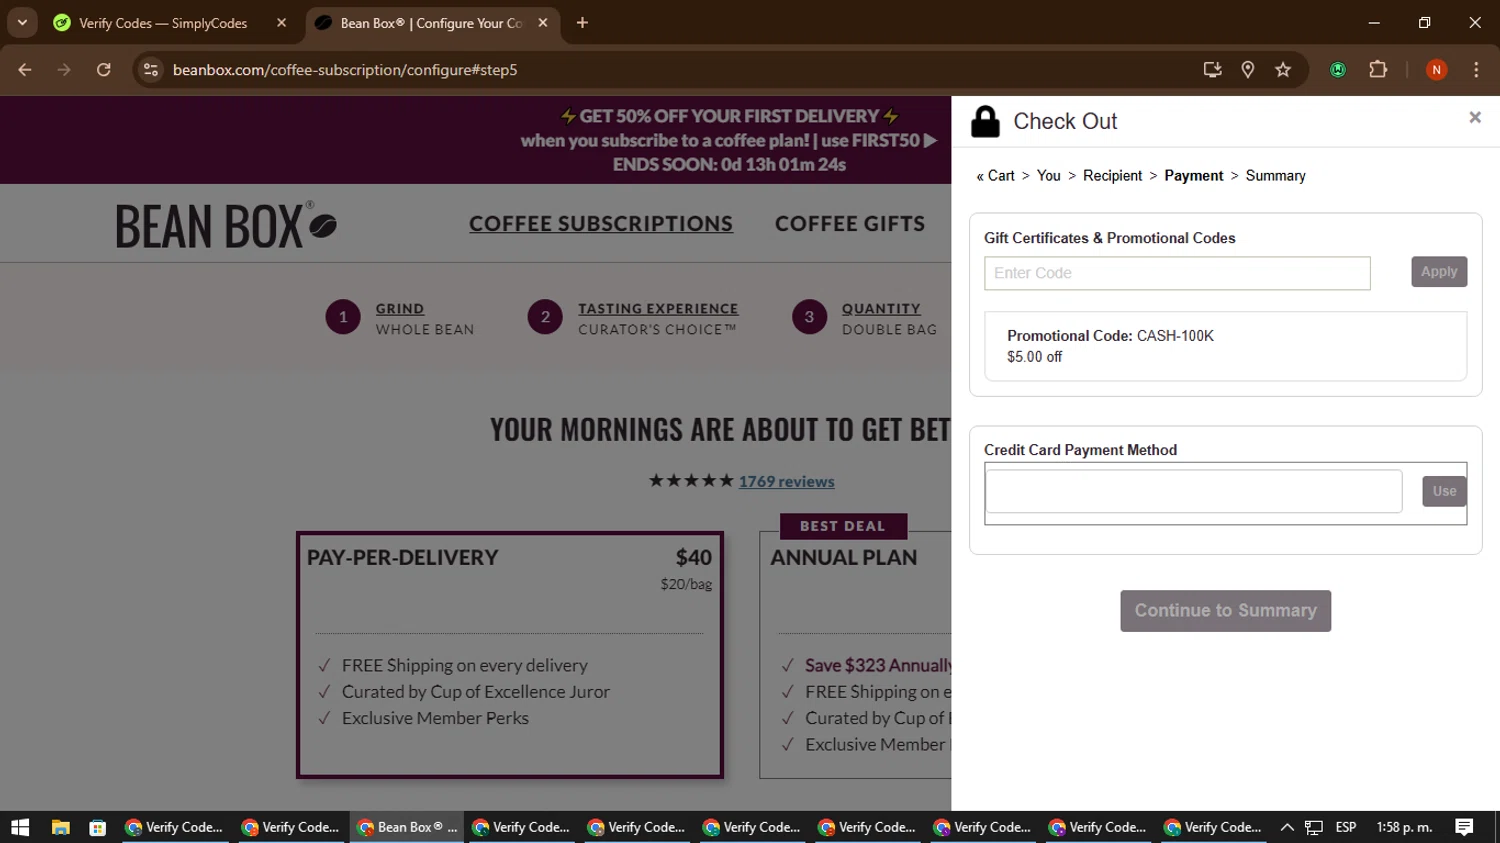This screenshot has width=1500, height=843.
Task: Click Continue to Summary button
Action: [1225, 611]
